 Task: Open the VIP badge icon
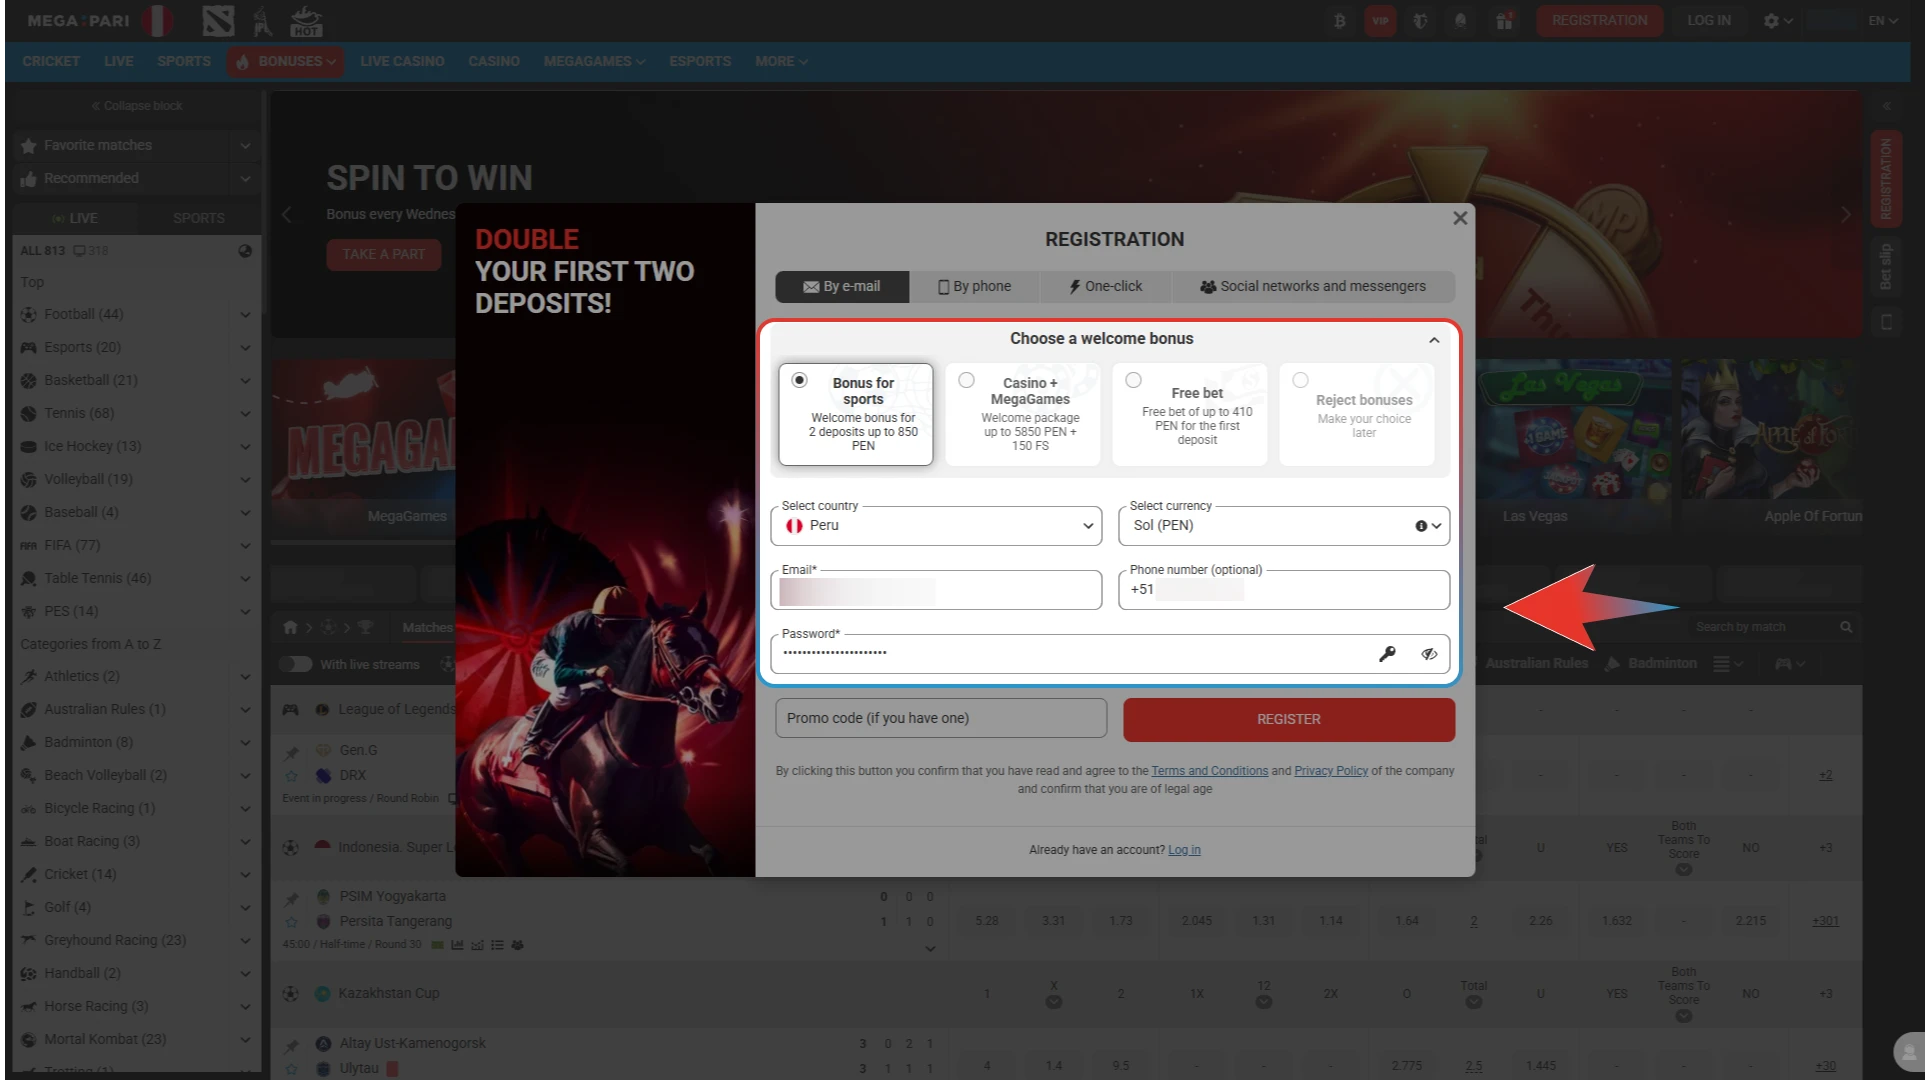(x=1380, y=20)
